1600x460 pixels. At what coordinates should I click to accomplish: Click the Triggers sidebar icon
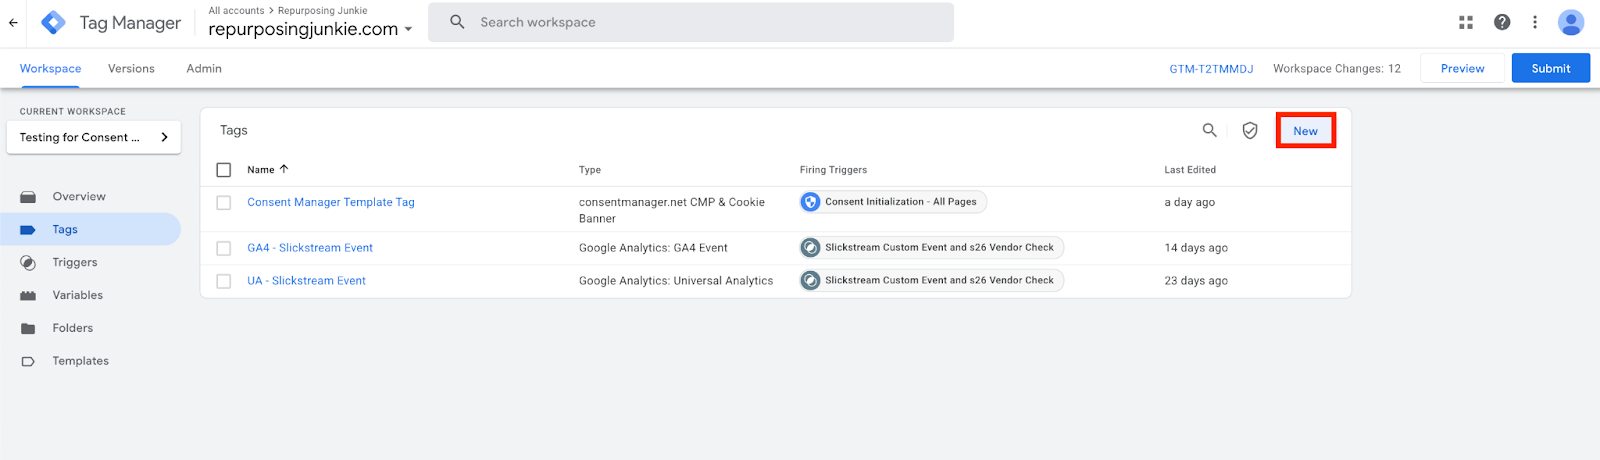click(28, 263)
